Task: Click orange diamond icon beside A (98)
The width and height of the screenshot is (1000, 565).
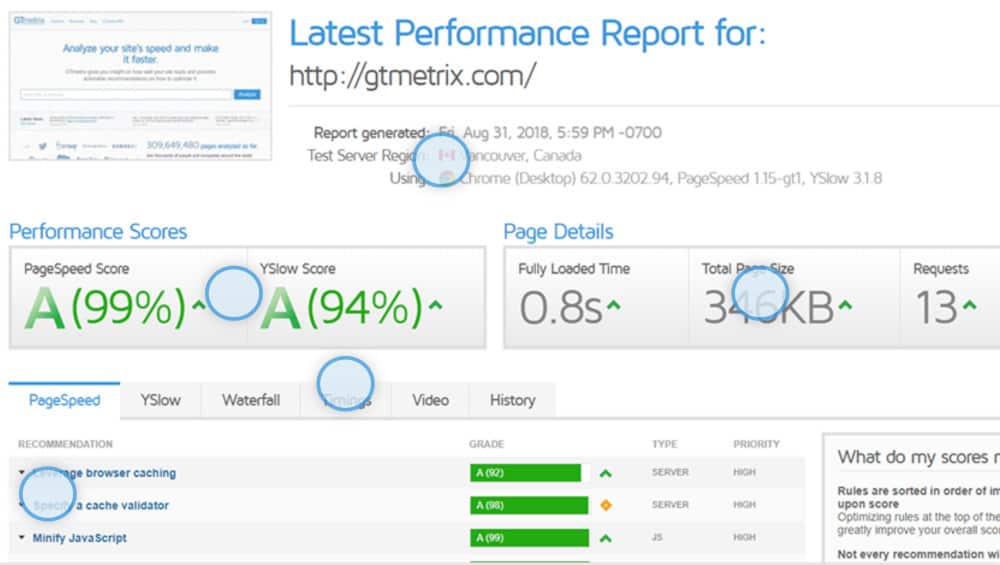Action: 606,505
